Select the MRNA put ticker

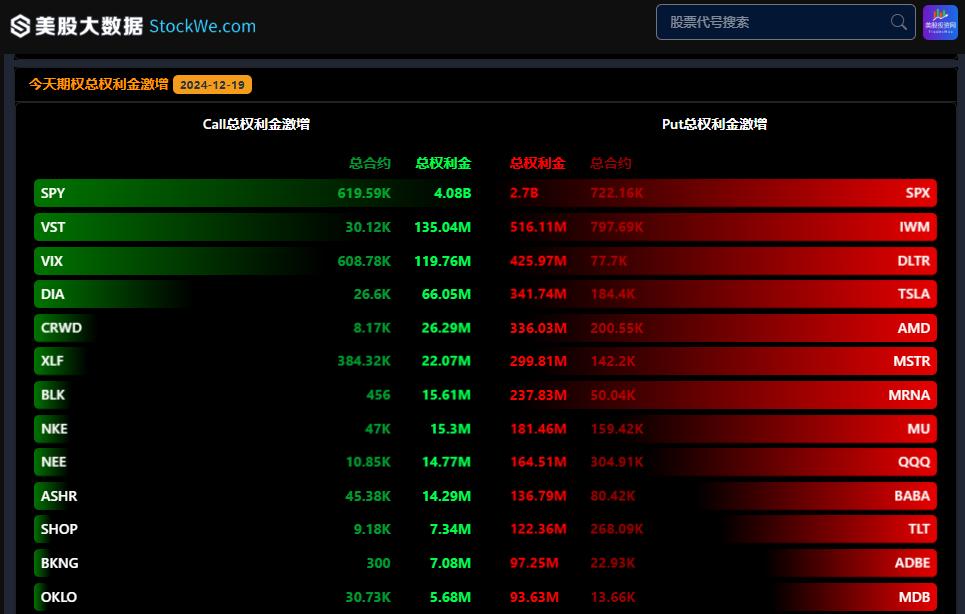tap(909, 395)
